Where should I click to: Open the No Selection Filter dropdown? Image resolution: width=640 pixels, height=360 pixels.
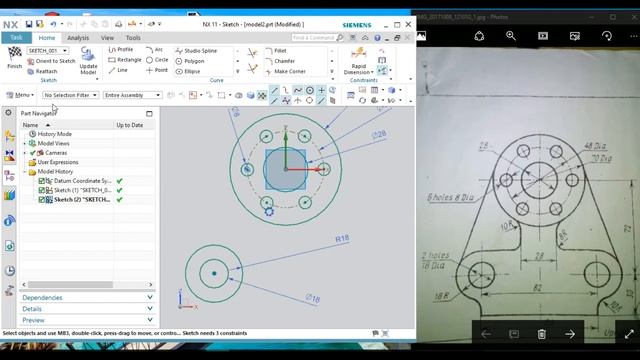click(x=70, y=95)
